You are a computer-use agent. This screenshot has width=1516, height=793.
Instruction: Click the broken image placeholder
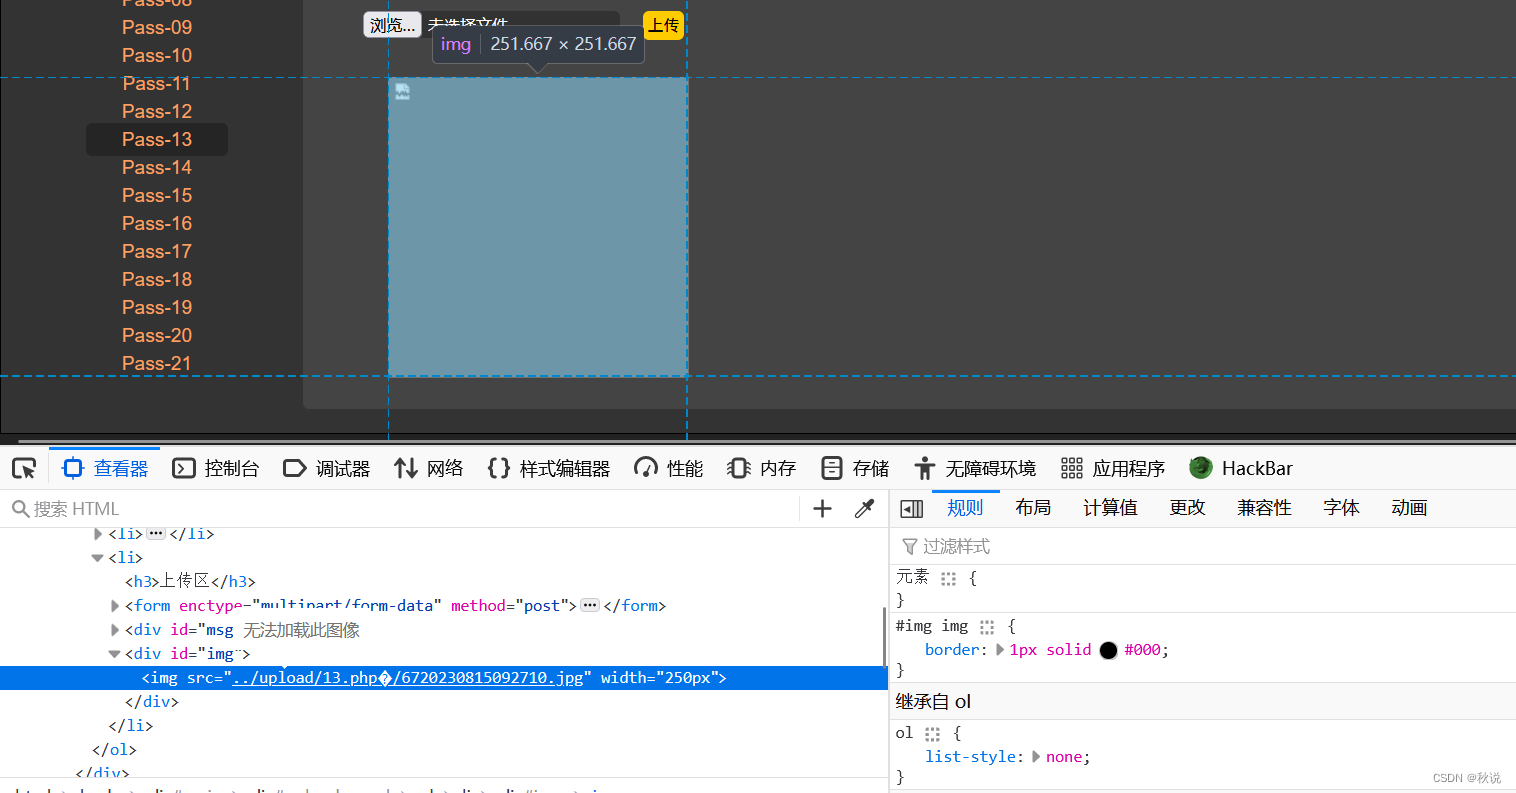coord(538,227)
